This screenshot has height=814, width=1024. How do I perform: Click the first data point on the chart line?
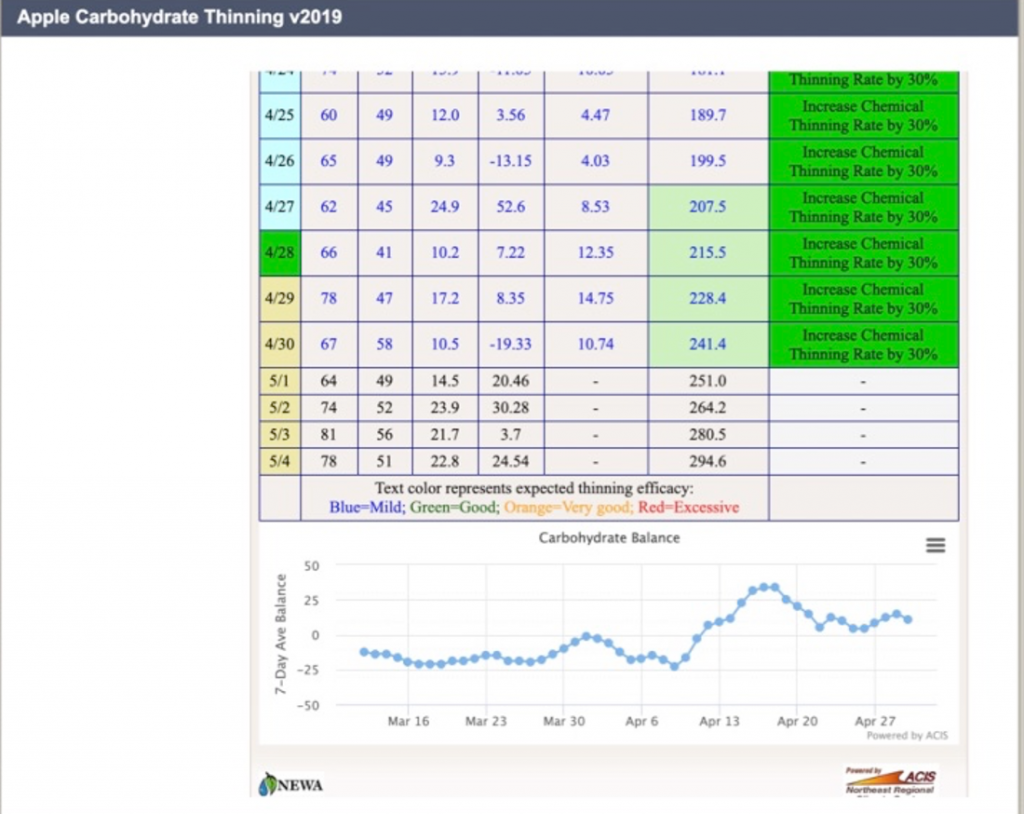tap(364, 652)
